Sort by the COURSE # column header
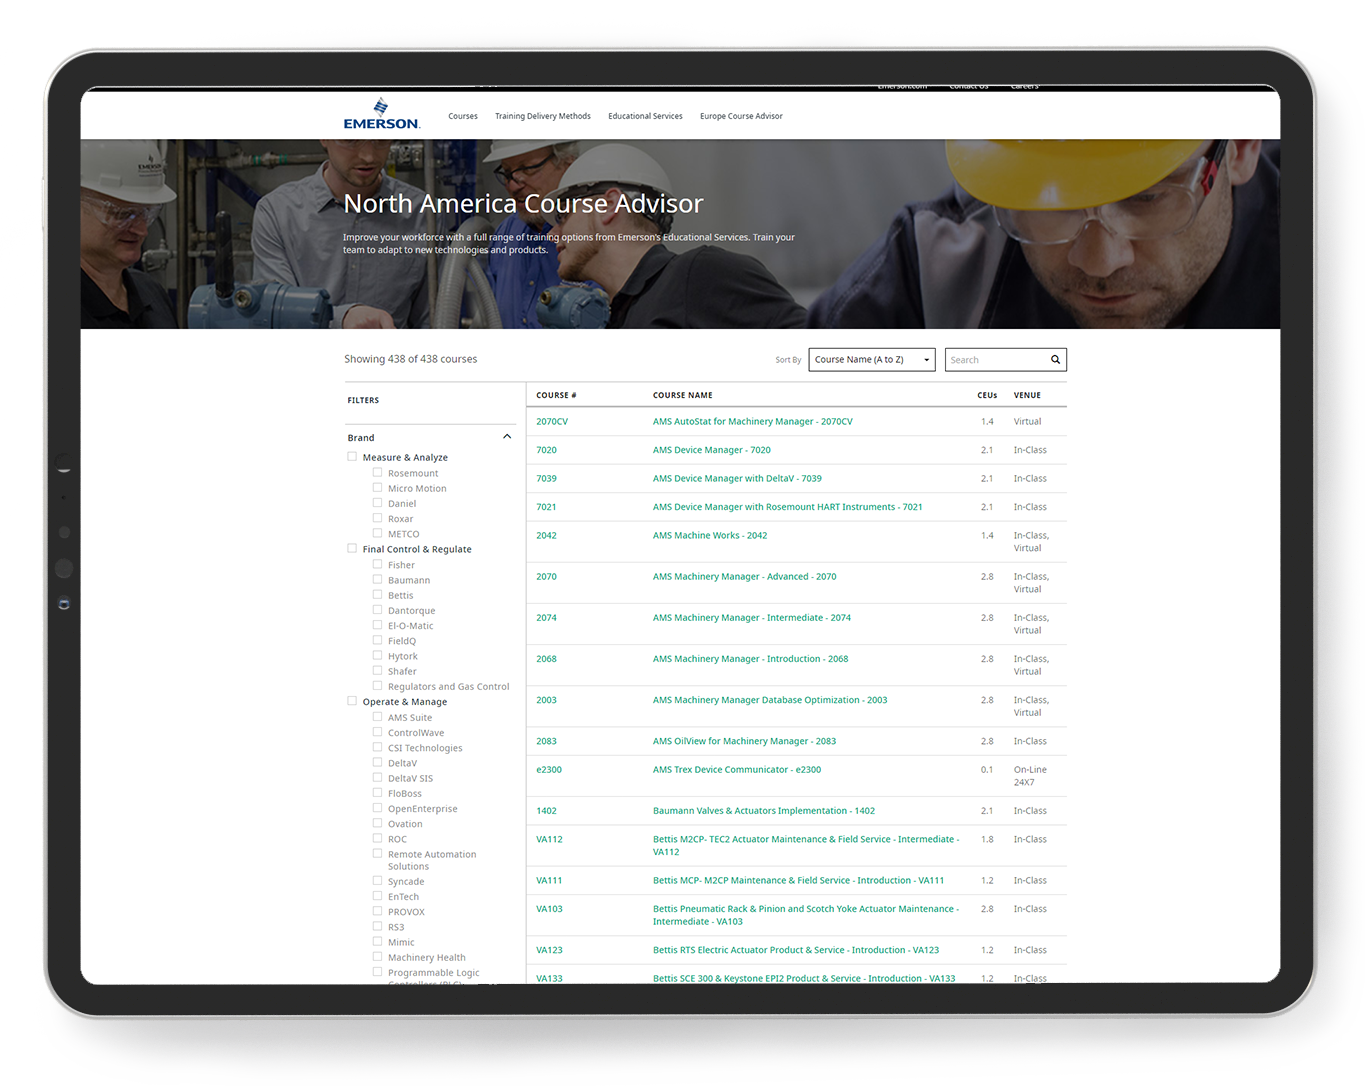The height and width of the screenshot is (1086, 1365). click(556, 395)
